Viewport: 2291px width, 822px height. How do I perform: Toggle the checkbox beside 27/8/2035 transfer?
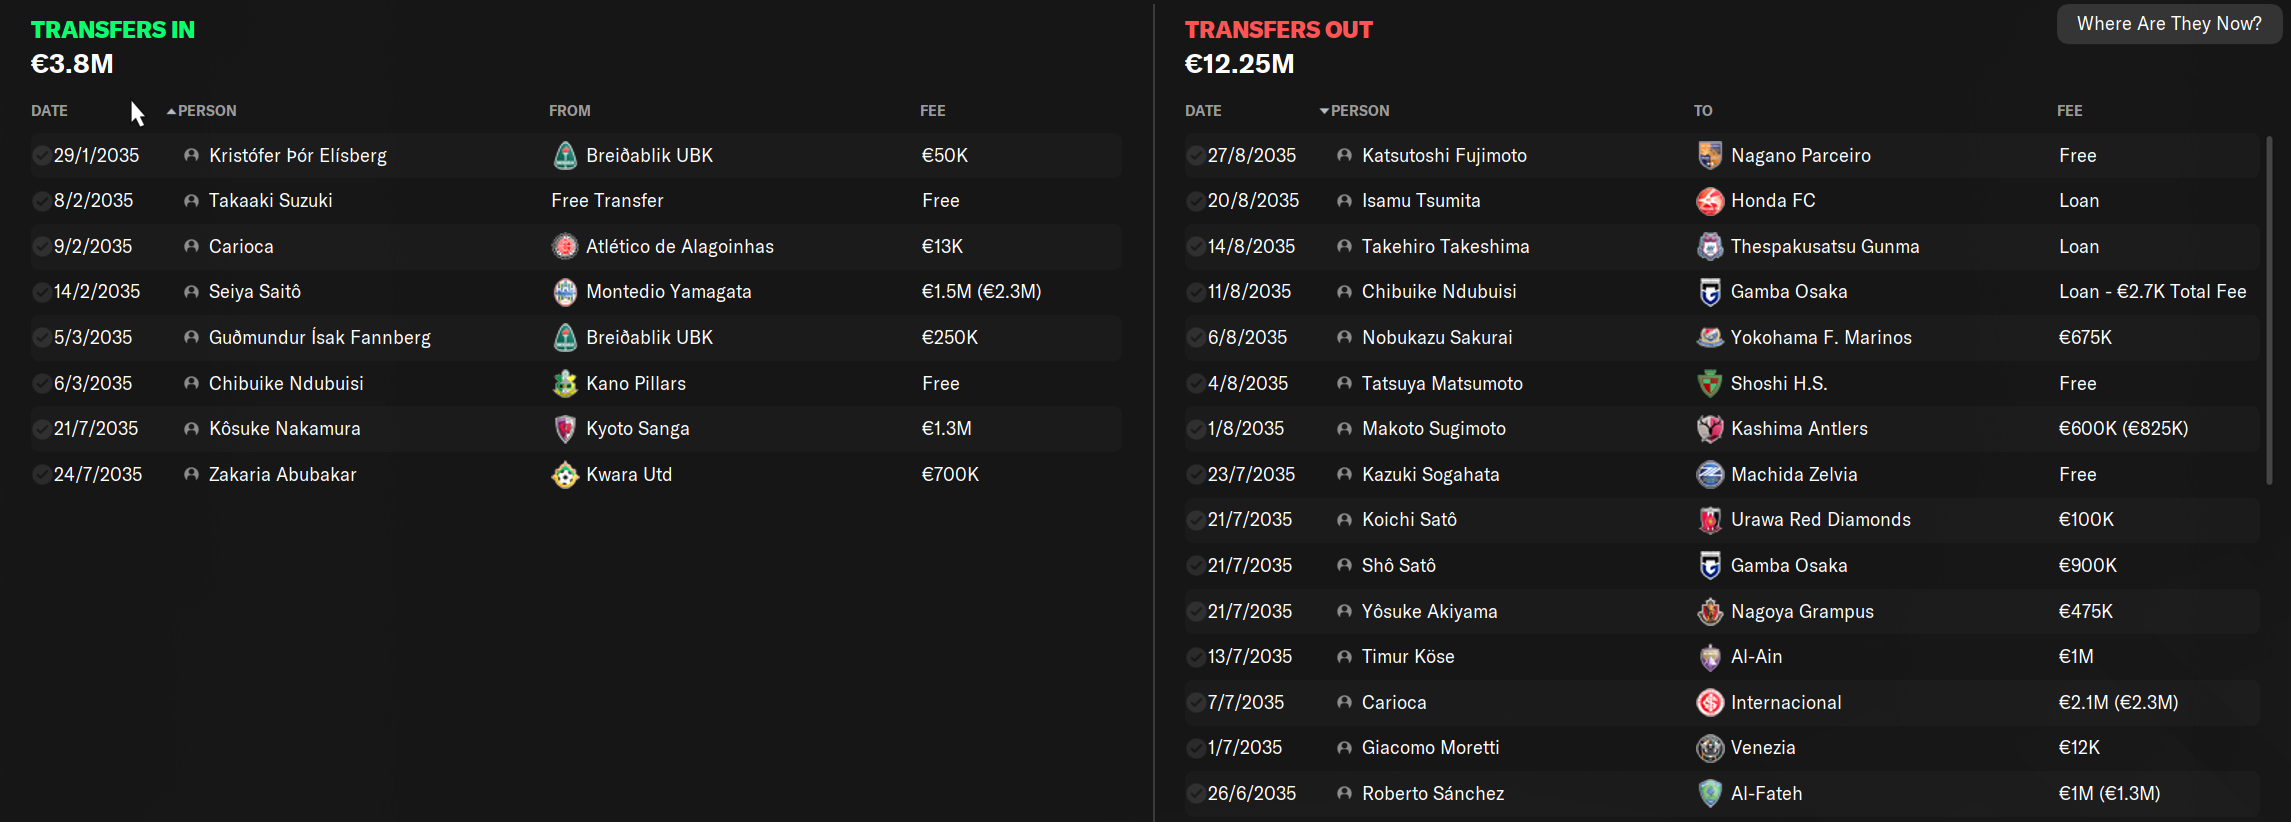click(x=1195, y=155)
